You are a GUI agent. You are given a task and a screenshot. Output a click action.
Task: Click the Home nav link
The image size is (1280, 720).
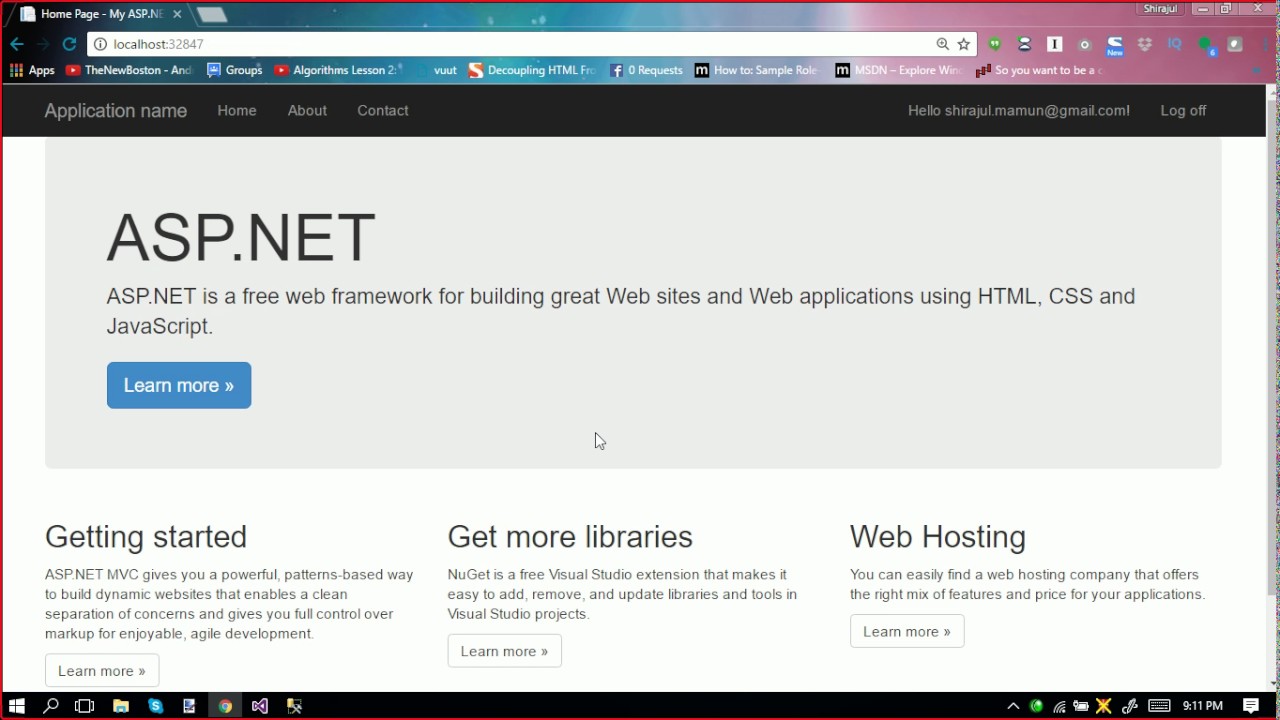(237, 111)
